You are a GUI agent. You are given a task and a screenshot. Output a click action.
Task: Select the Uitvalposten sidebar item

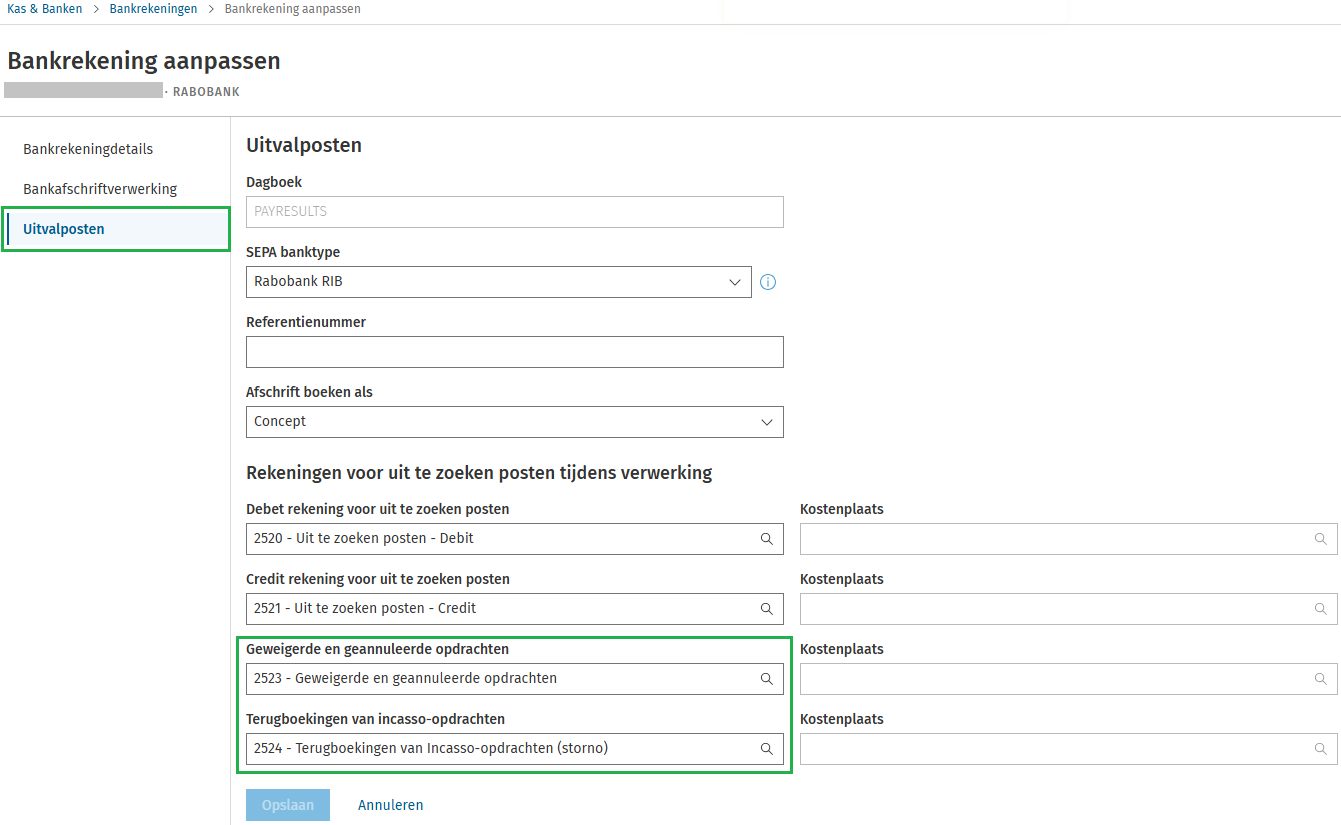tap(64, 229)
